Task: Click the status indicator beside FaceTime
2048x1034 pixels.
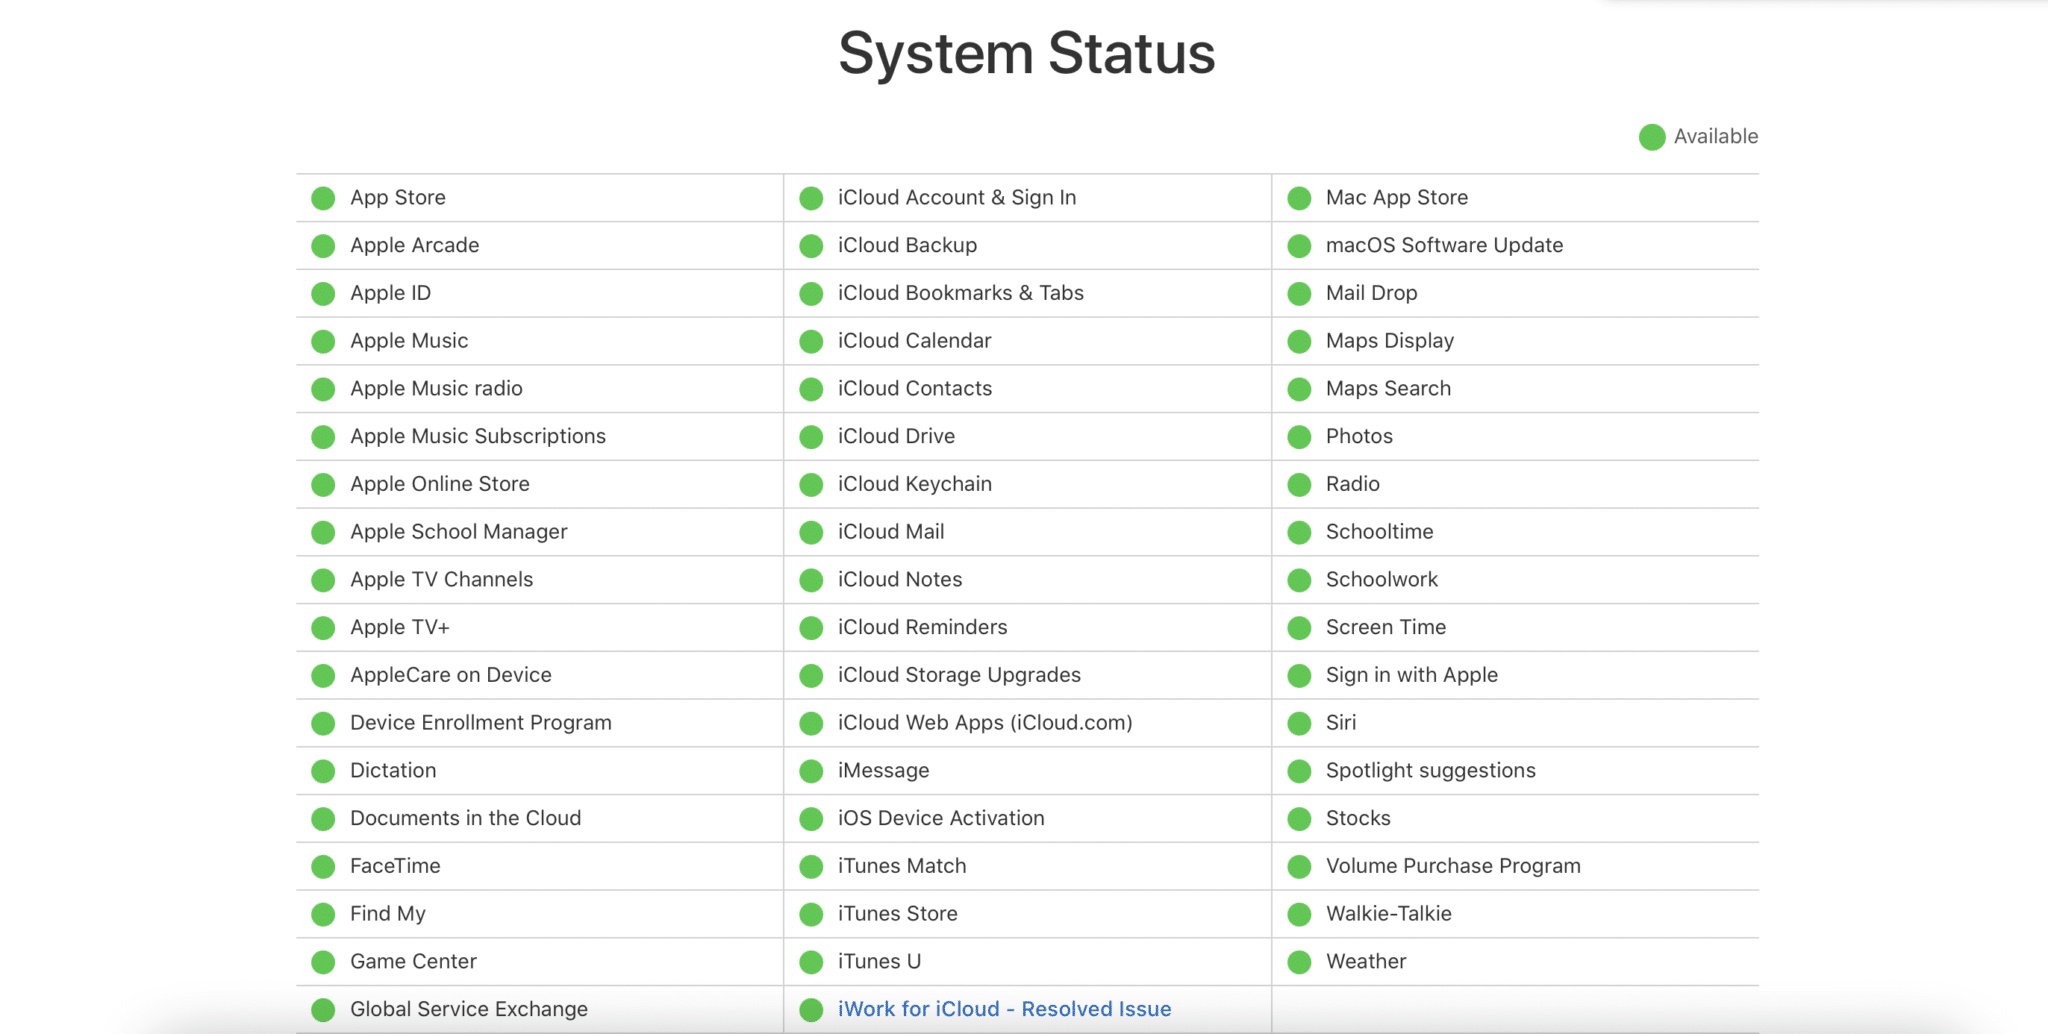Action: click(322, 865)
